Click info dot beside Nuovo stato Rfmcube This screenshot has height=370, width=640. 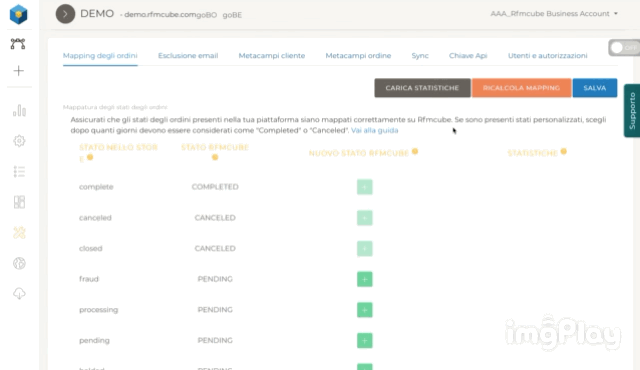point(415,152)
